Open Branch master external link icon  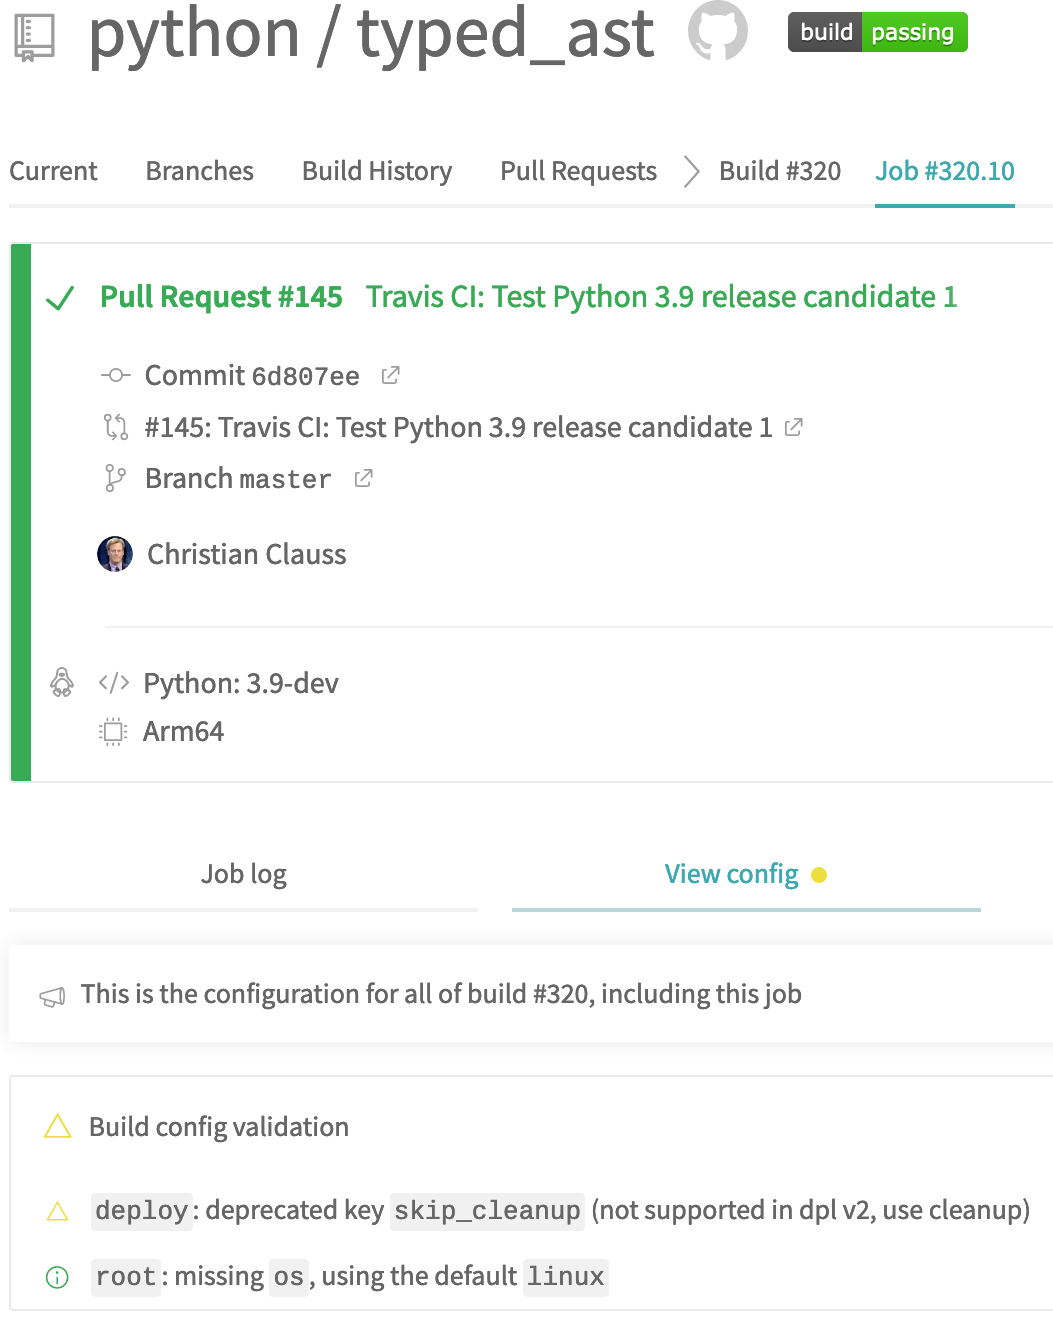[x=364, y=479]
